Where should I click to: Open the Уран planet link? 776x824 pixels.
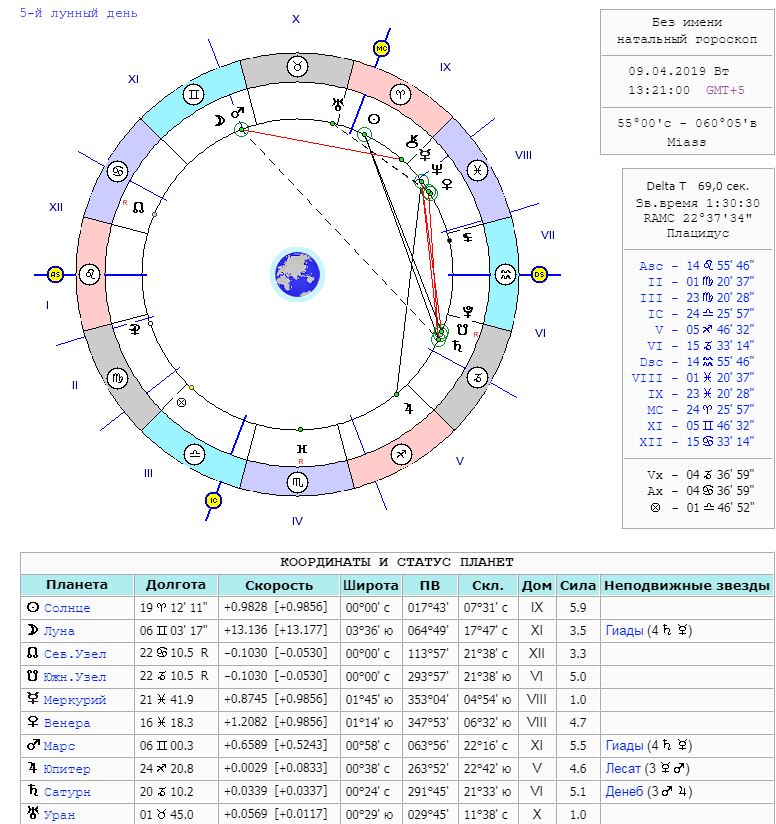pyautogui.click(x=59, y=815)
